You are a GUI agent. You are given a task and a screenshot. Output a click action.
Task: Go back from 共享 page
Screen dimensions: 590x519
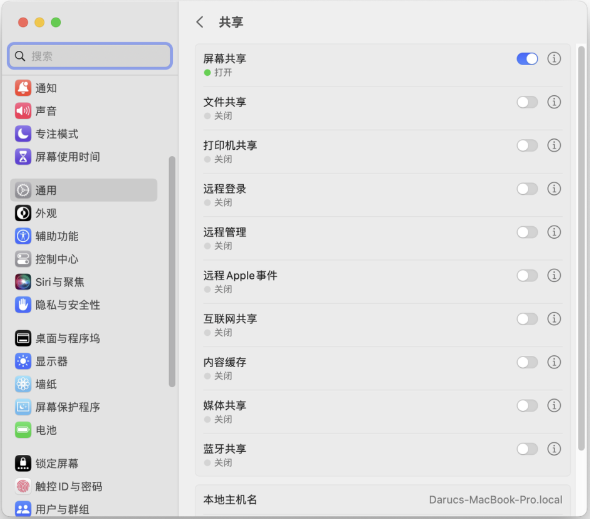pos(200,22)
